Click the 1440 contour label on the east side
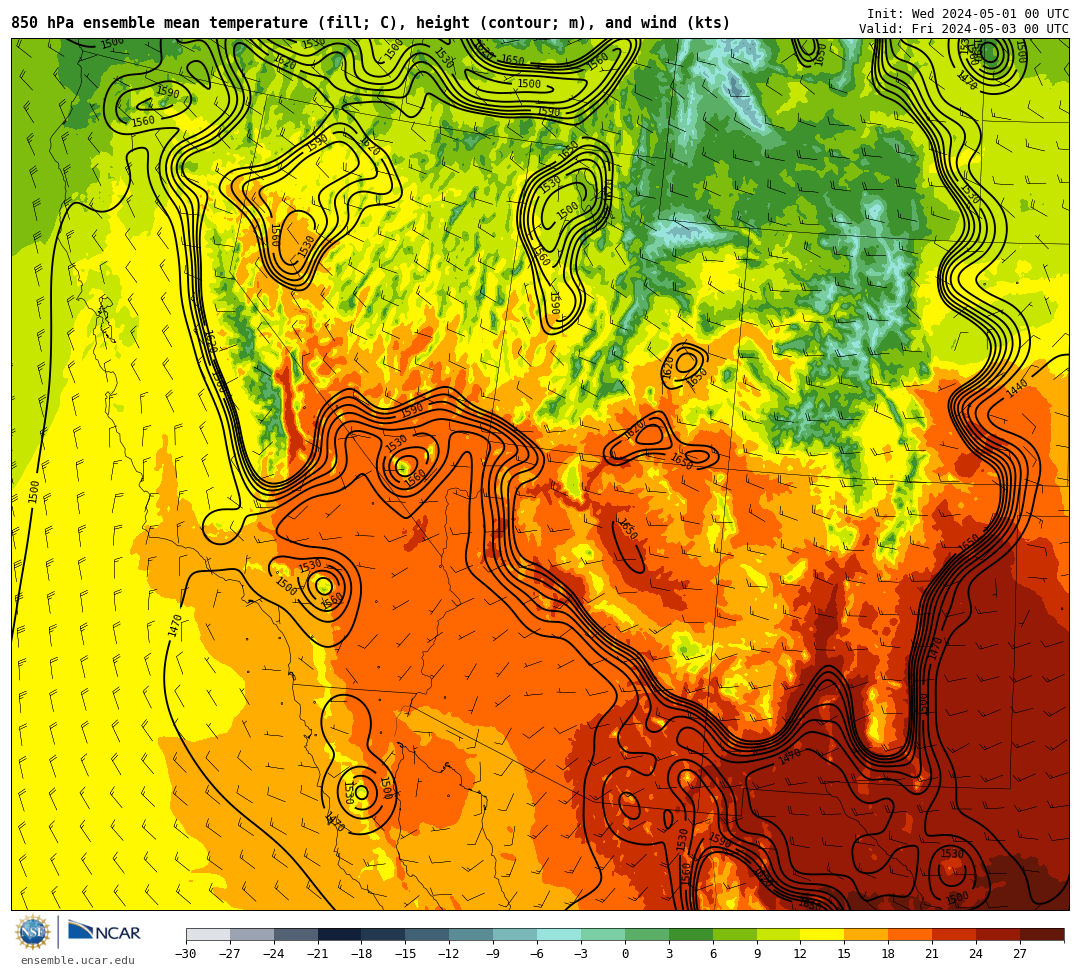This screenshot has width=1080, height=973. point(1017,388)
